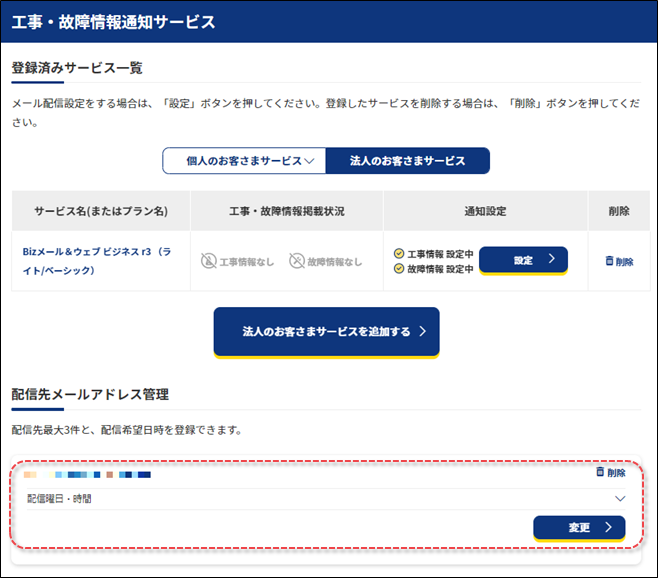
Task: Click the 登録済みサービス一覧 heading
Action: (77, 68)
